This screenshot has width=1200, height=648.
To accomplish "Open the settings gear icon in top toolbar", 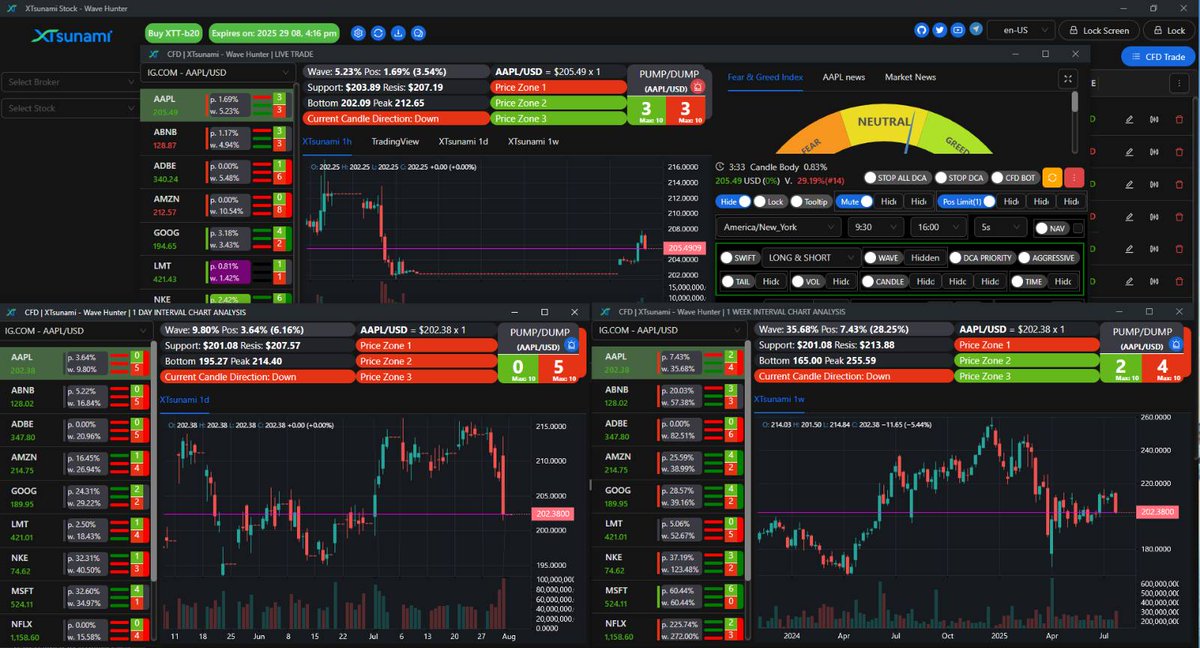I will click(359, 32).
